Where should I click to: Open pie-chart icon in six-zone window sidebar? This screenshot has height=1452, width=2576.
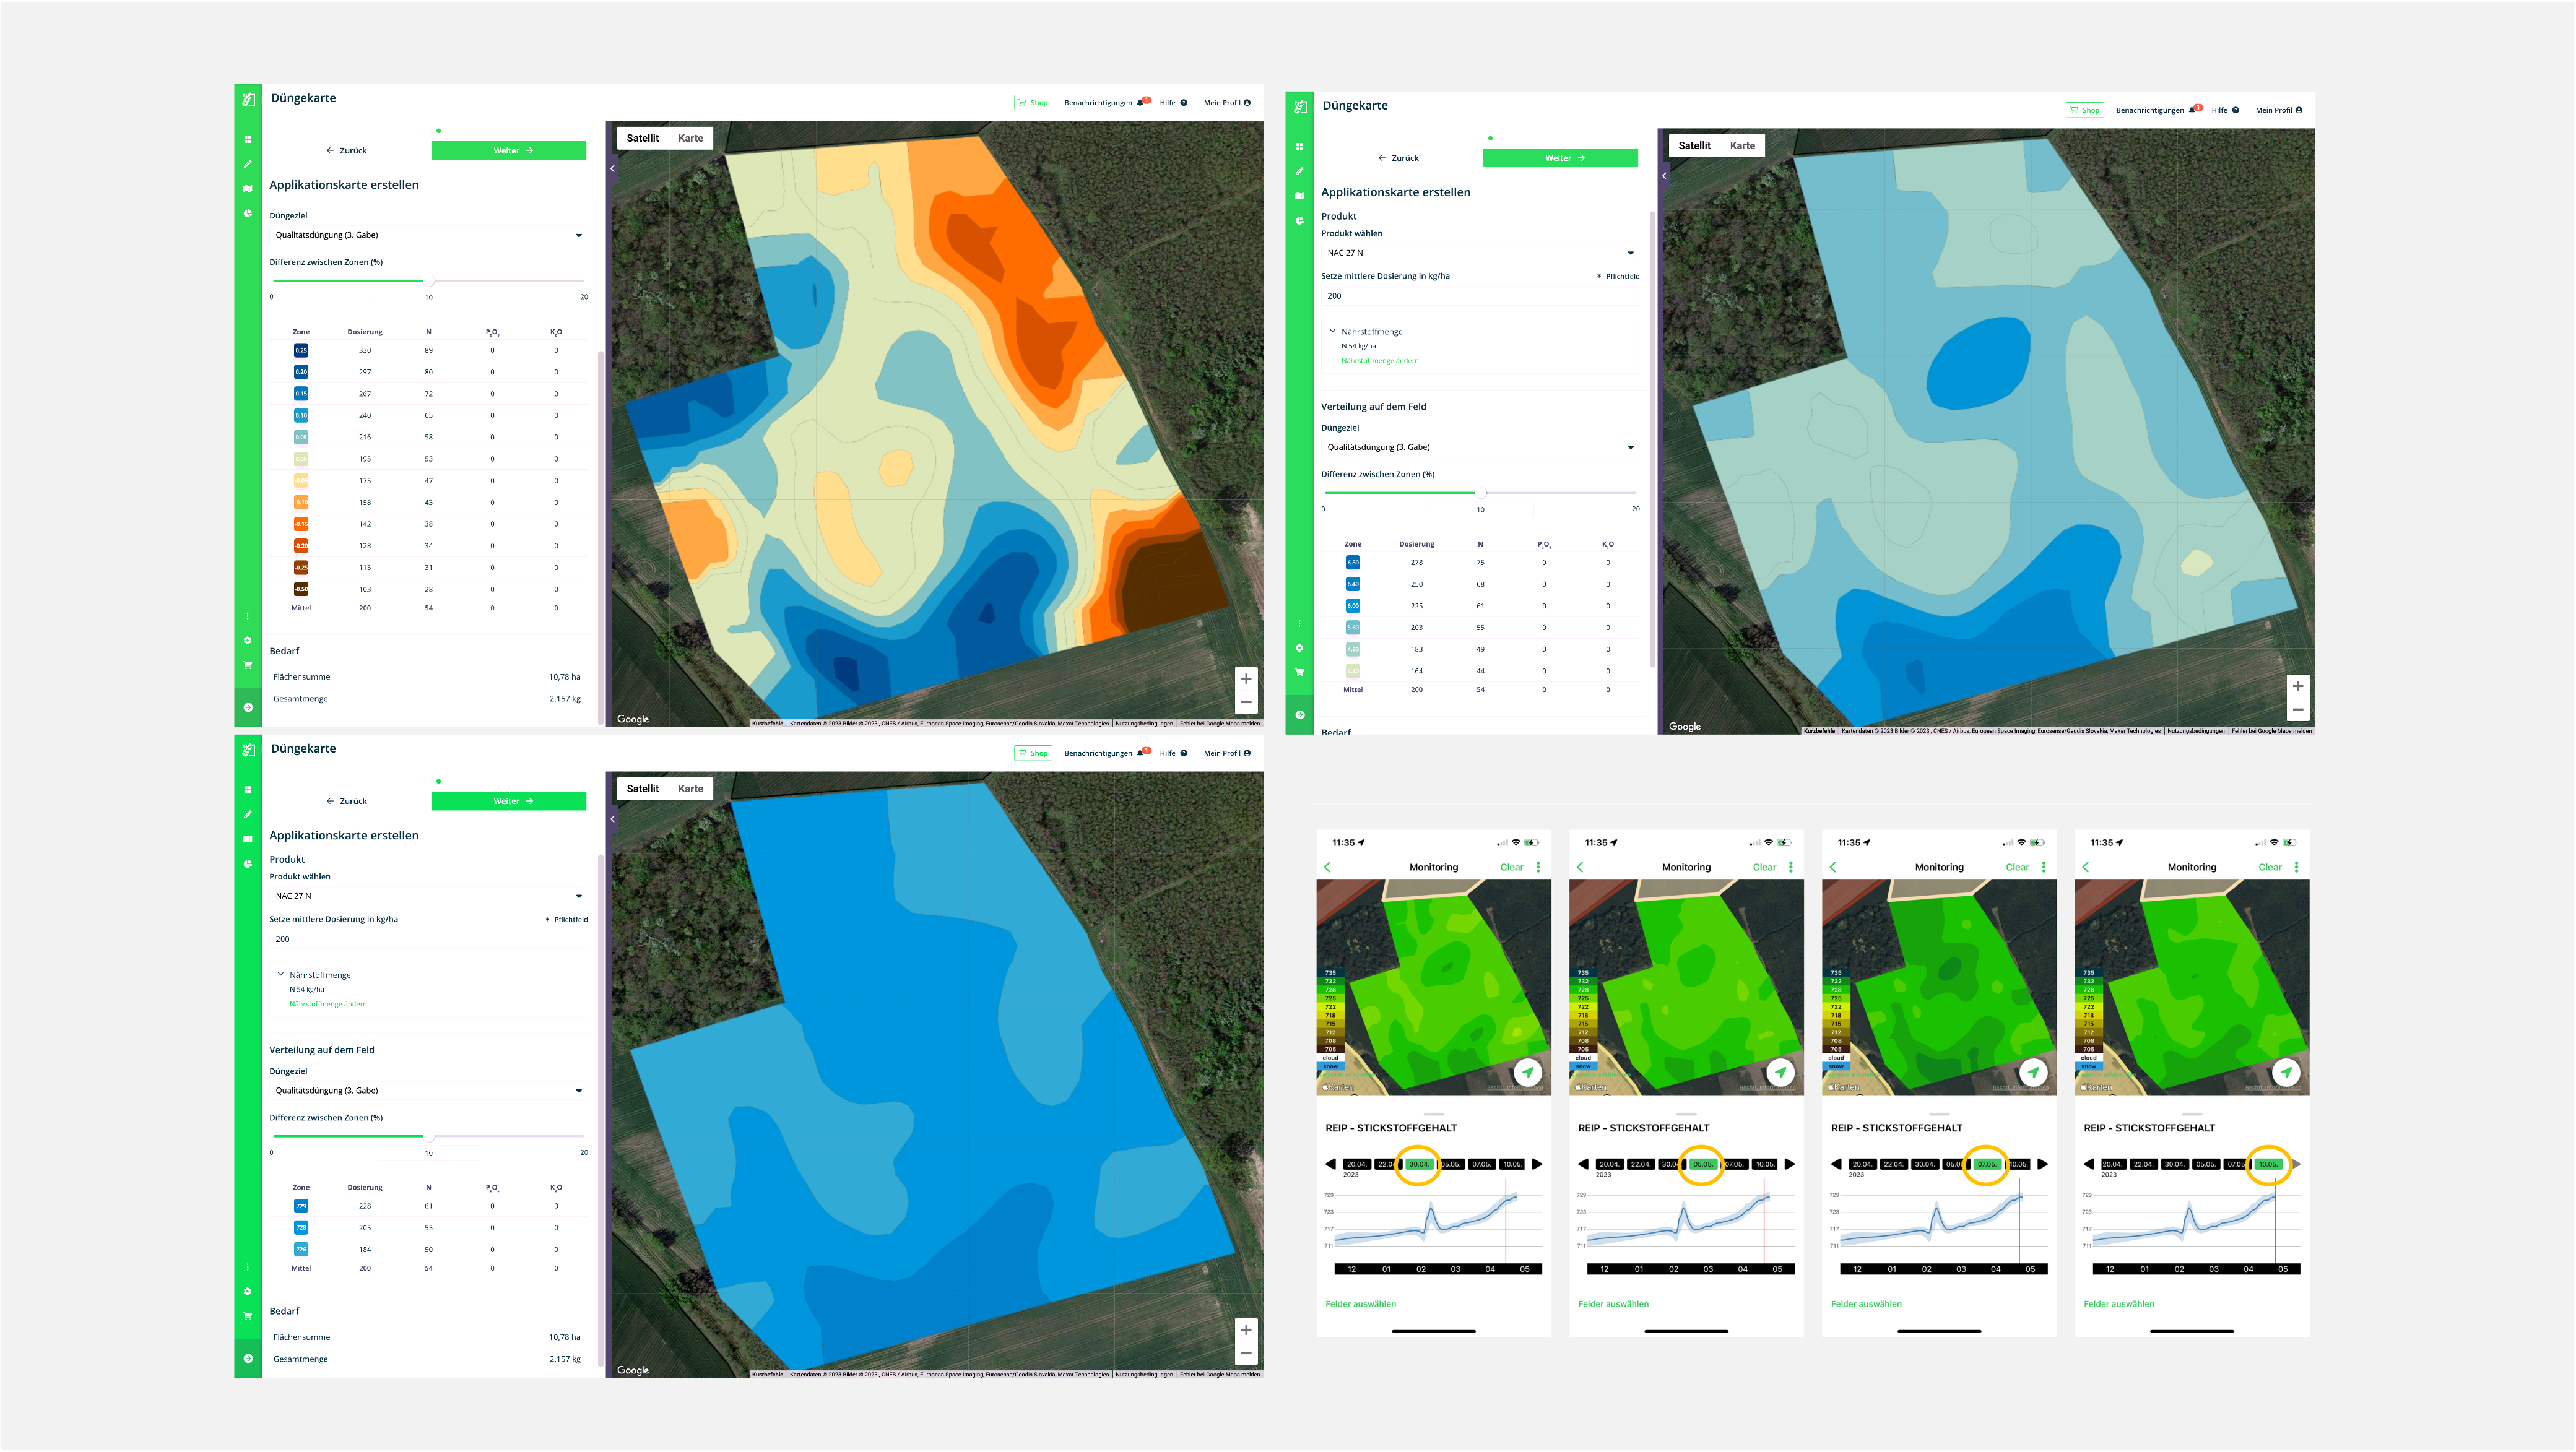click(x=1300, y=221)
